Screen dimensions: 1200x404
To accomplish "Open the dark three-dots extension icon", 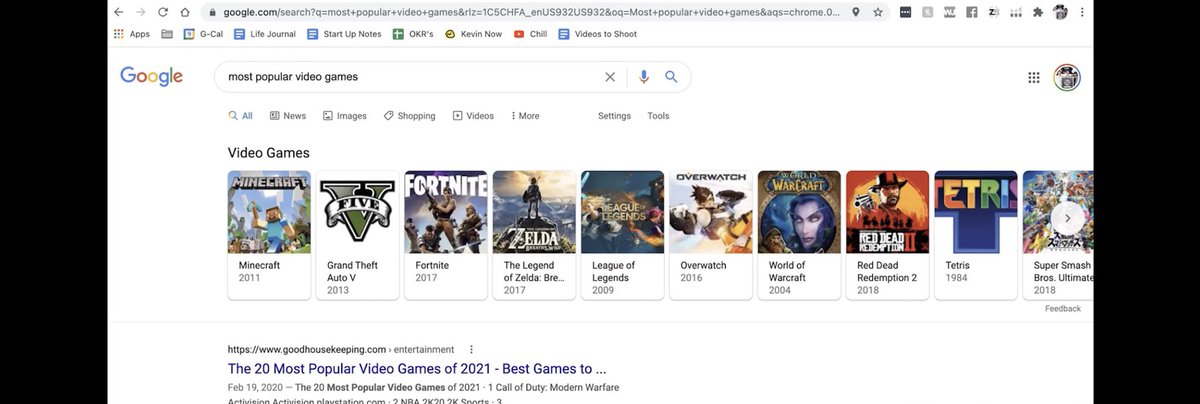I will (905, 12).
